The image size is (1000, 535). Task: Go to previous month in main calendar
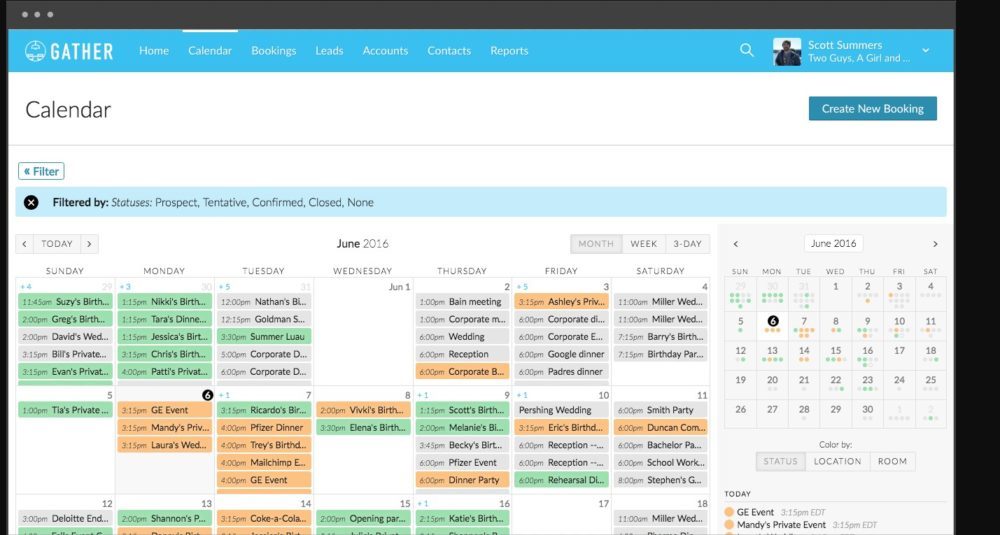pos(25,244)
